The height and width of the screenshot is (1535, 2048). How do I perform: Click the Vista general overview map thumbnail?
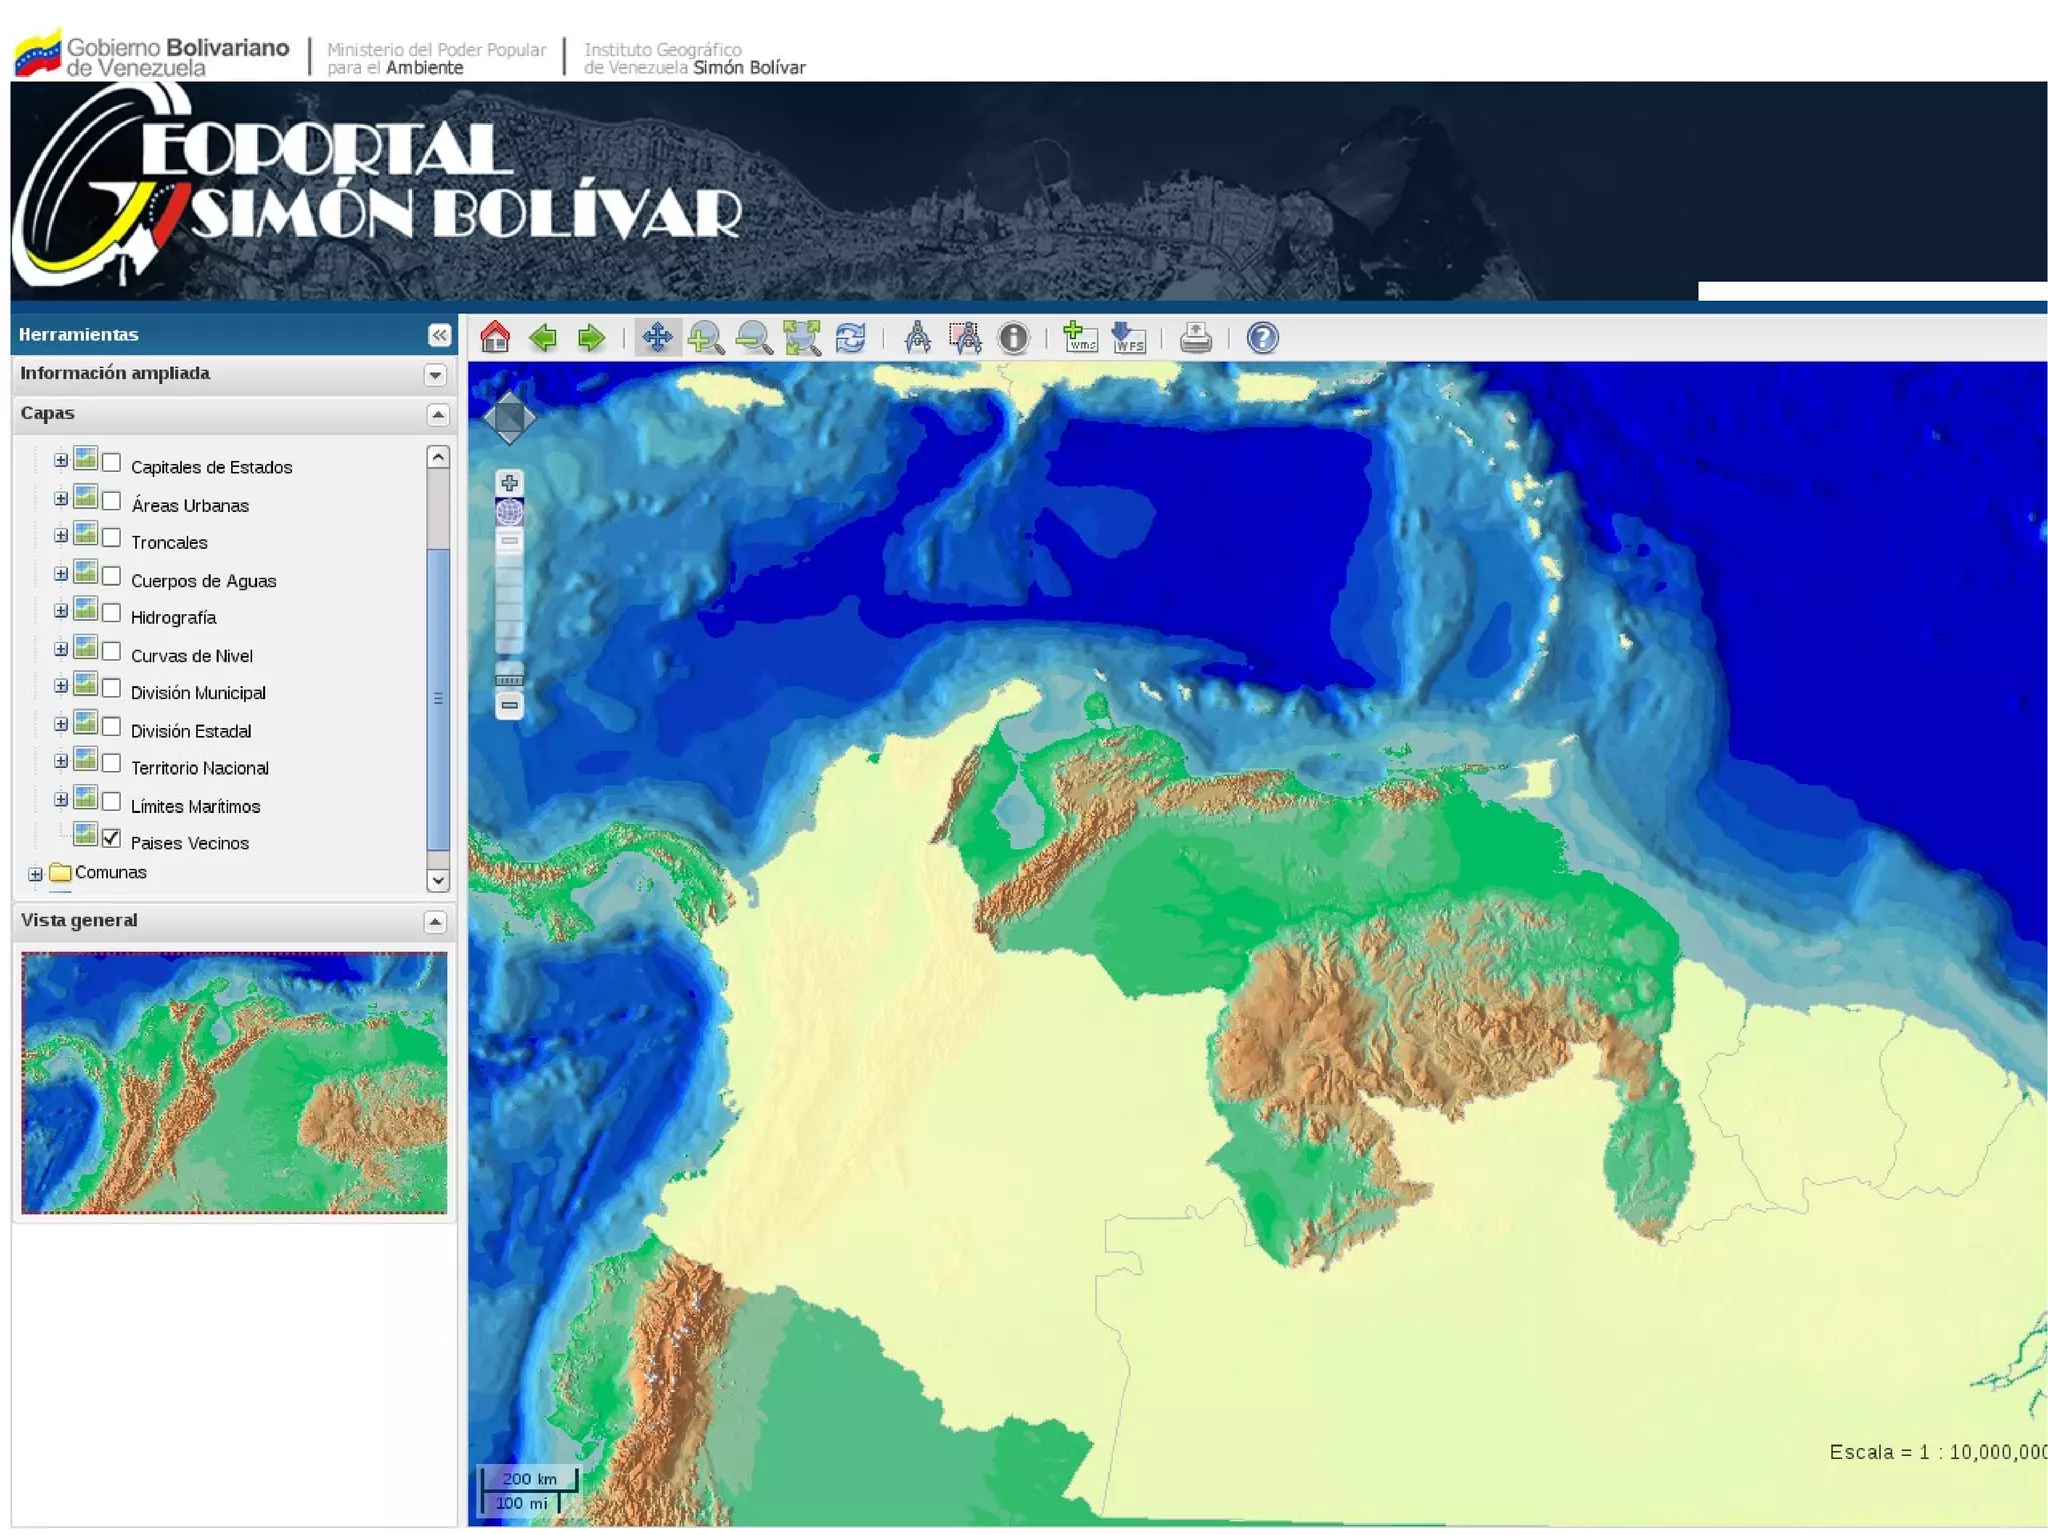tap(234, 1083)
